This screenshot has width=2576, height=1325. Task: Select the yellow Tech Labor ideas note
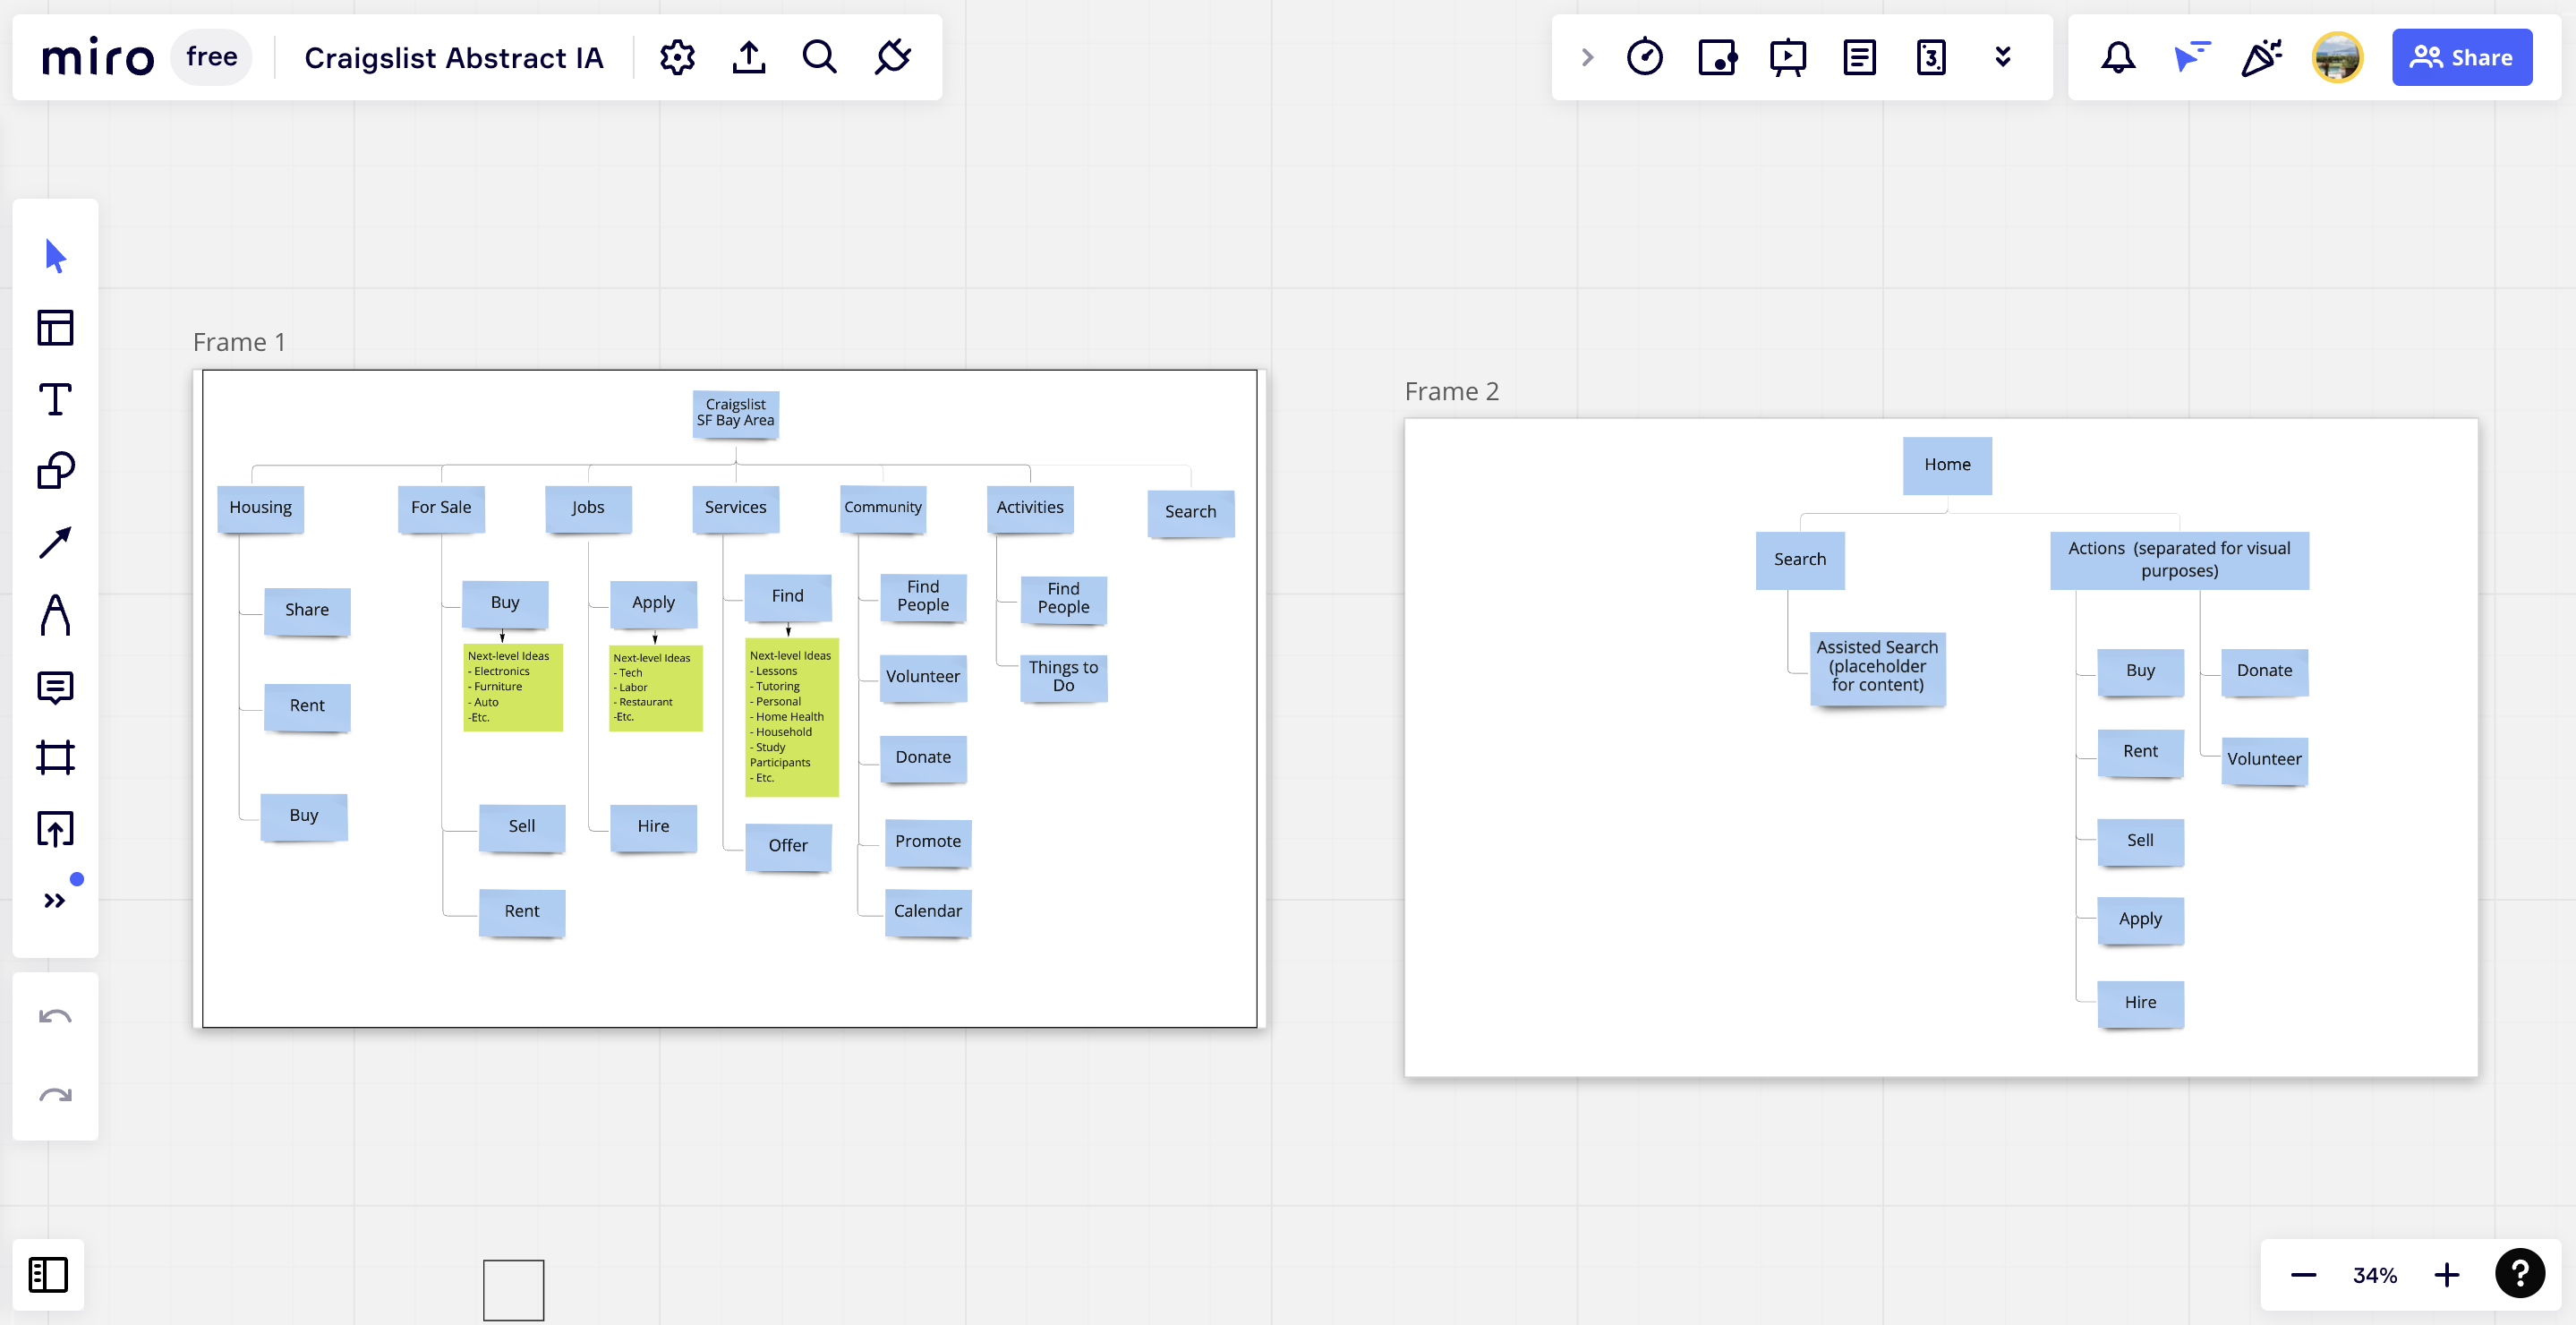click(655, 688)
